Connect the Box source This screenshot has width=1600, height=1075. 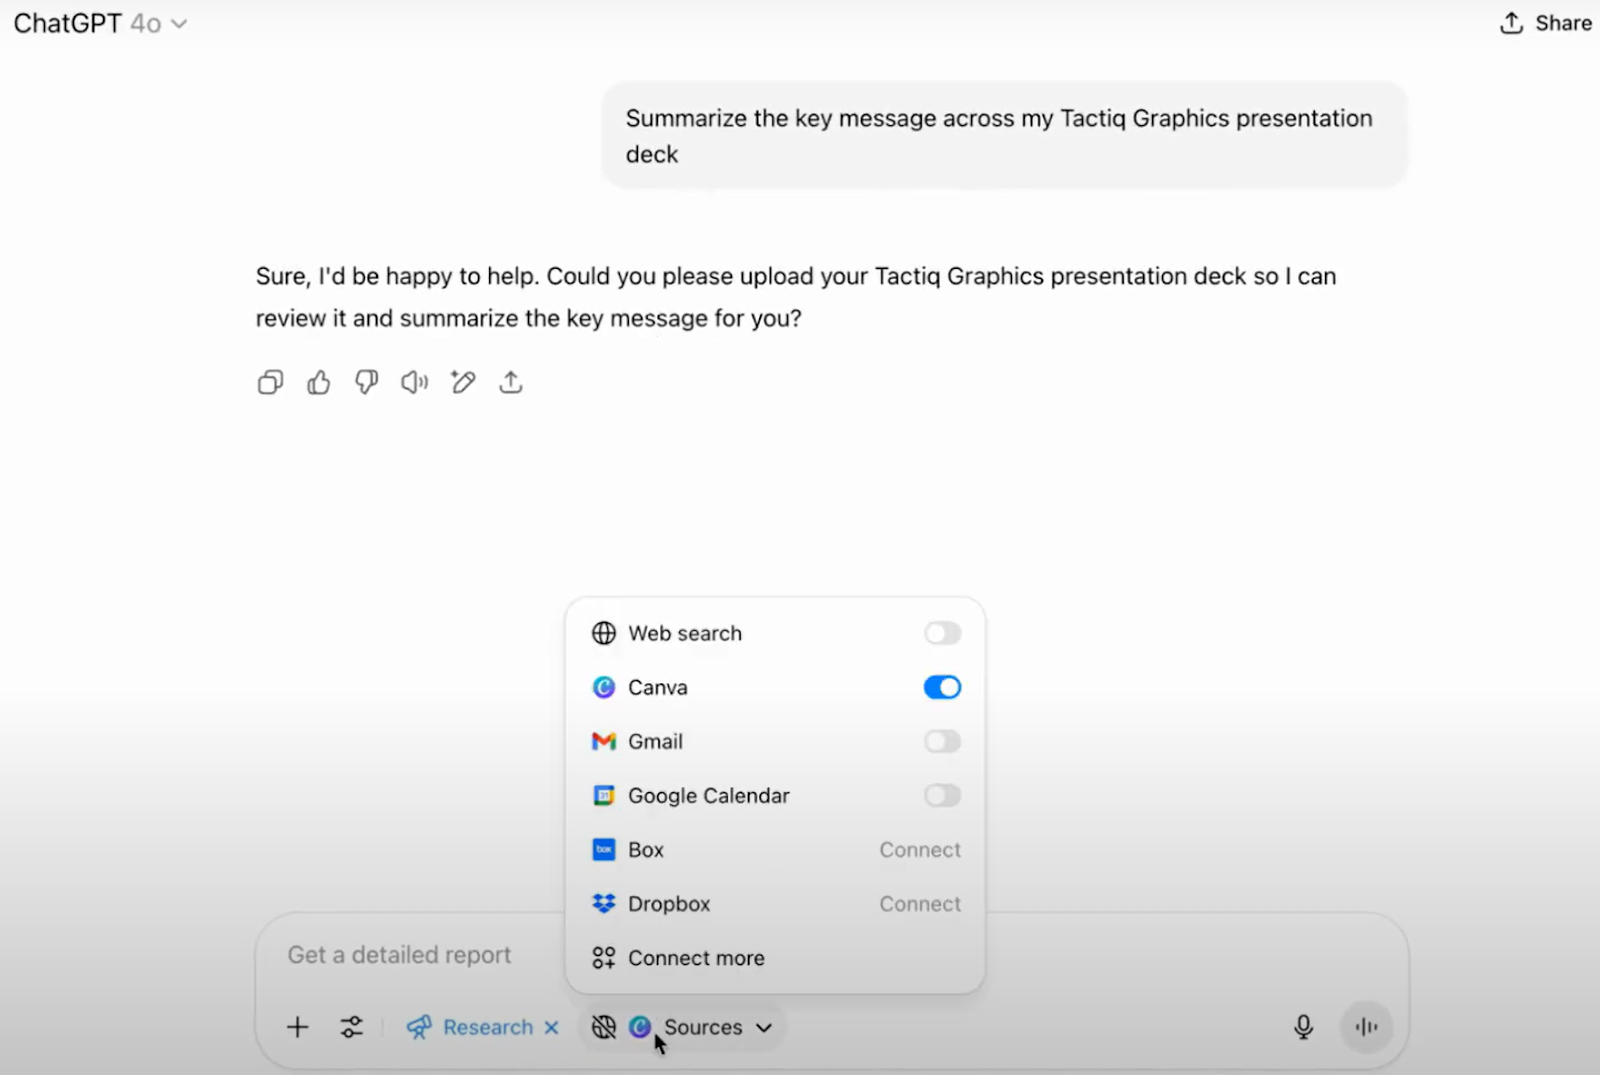click(x=920, y=849)
